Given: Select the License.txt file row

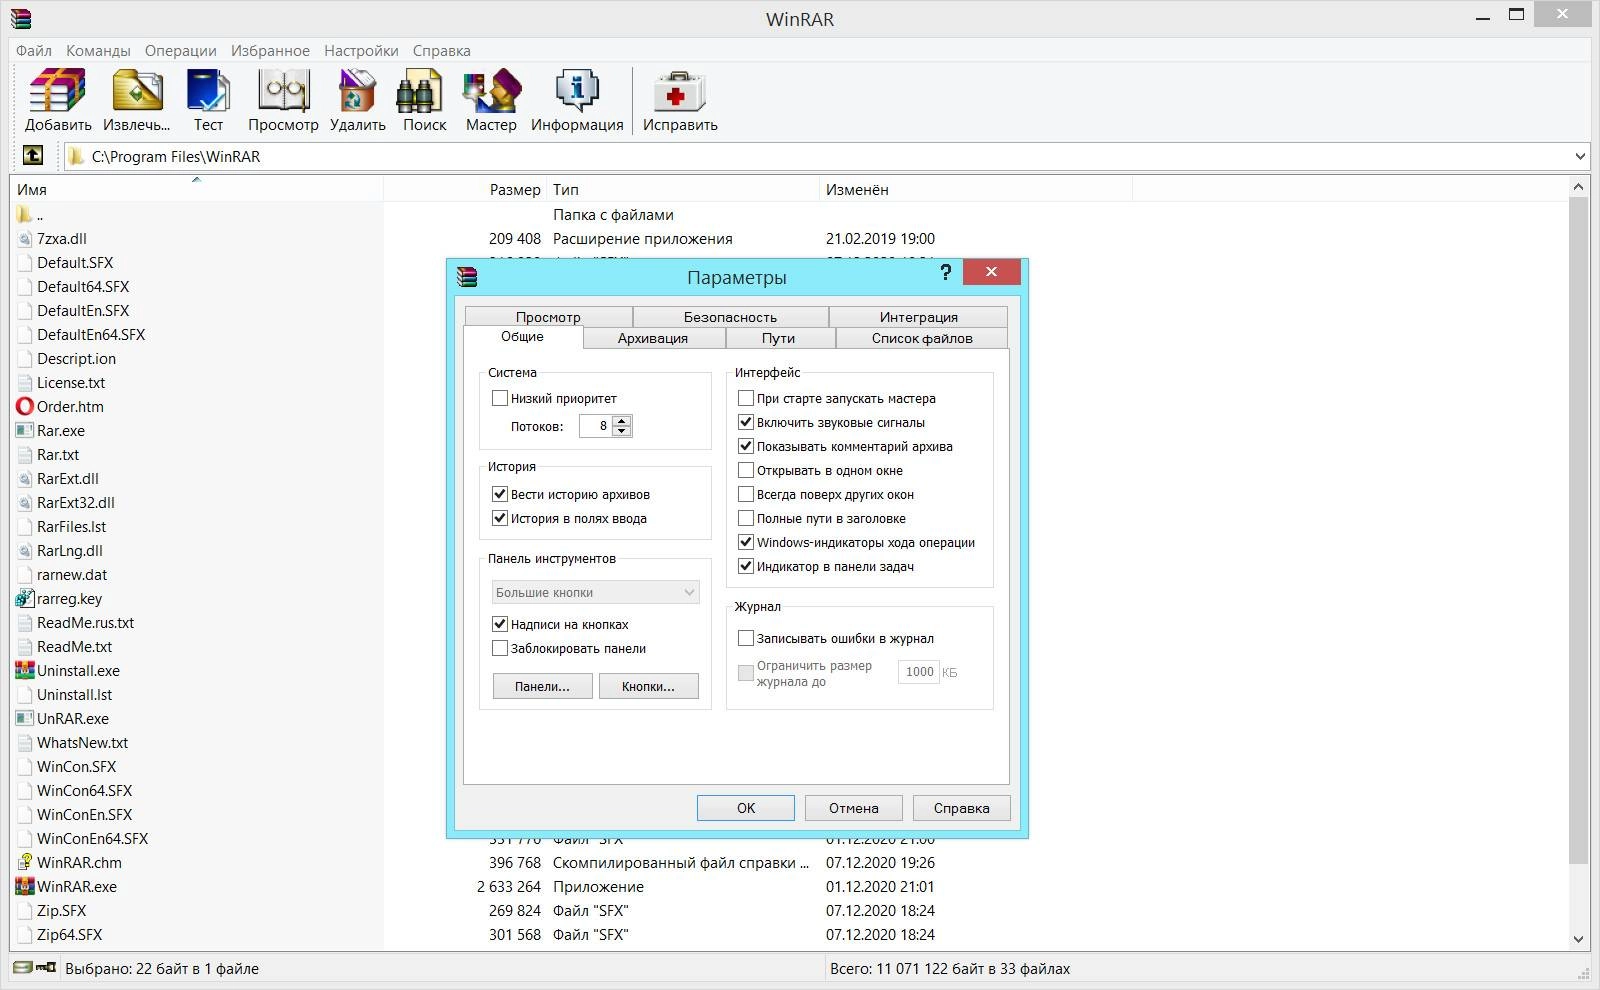Looking at the screenshot, I should (70, 382).
